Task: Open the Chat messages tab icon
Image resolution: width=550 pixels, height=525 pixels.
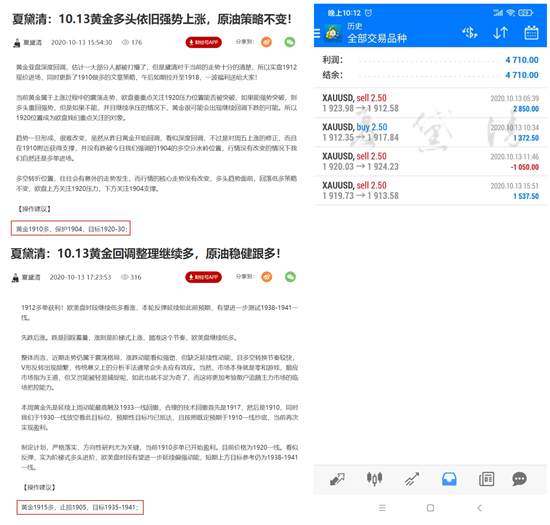Action: coord(519,479)
